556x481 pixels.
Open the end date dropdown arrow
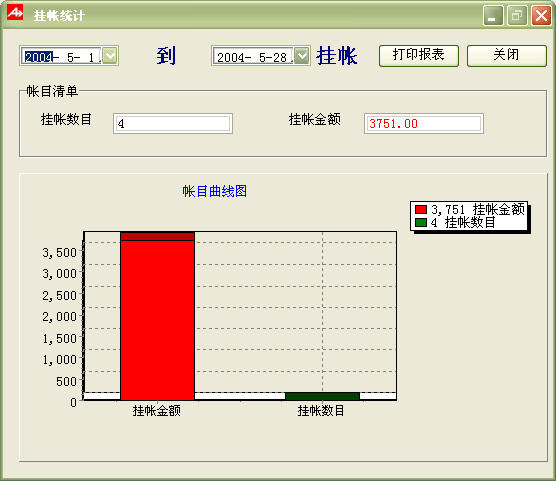[x=302, y=56]
